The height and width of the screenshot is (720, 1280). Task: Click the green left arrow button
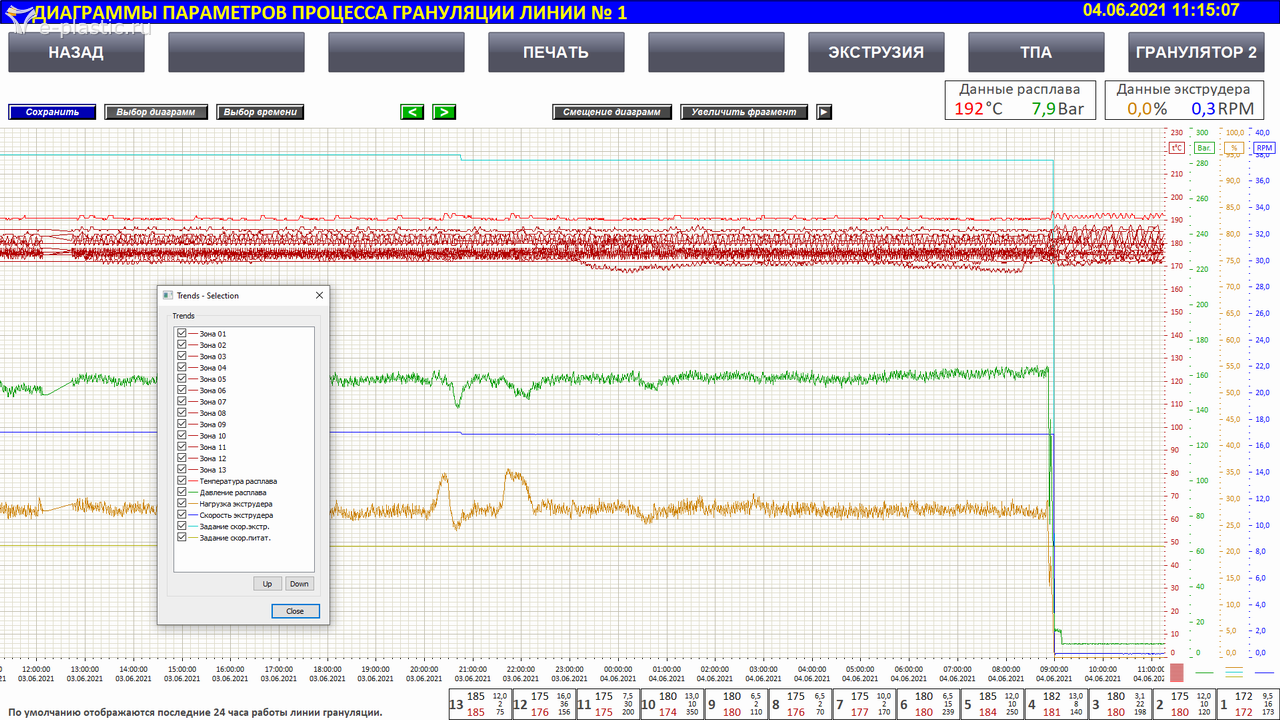point(412,112)
